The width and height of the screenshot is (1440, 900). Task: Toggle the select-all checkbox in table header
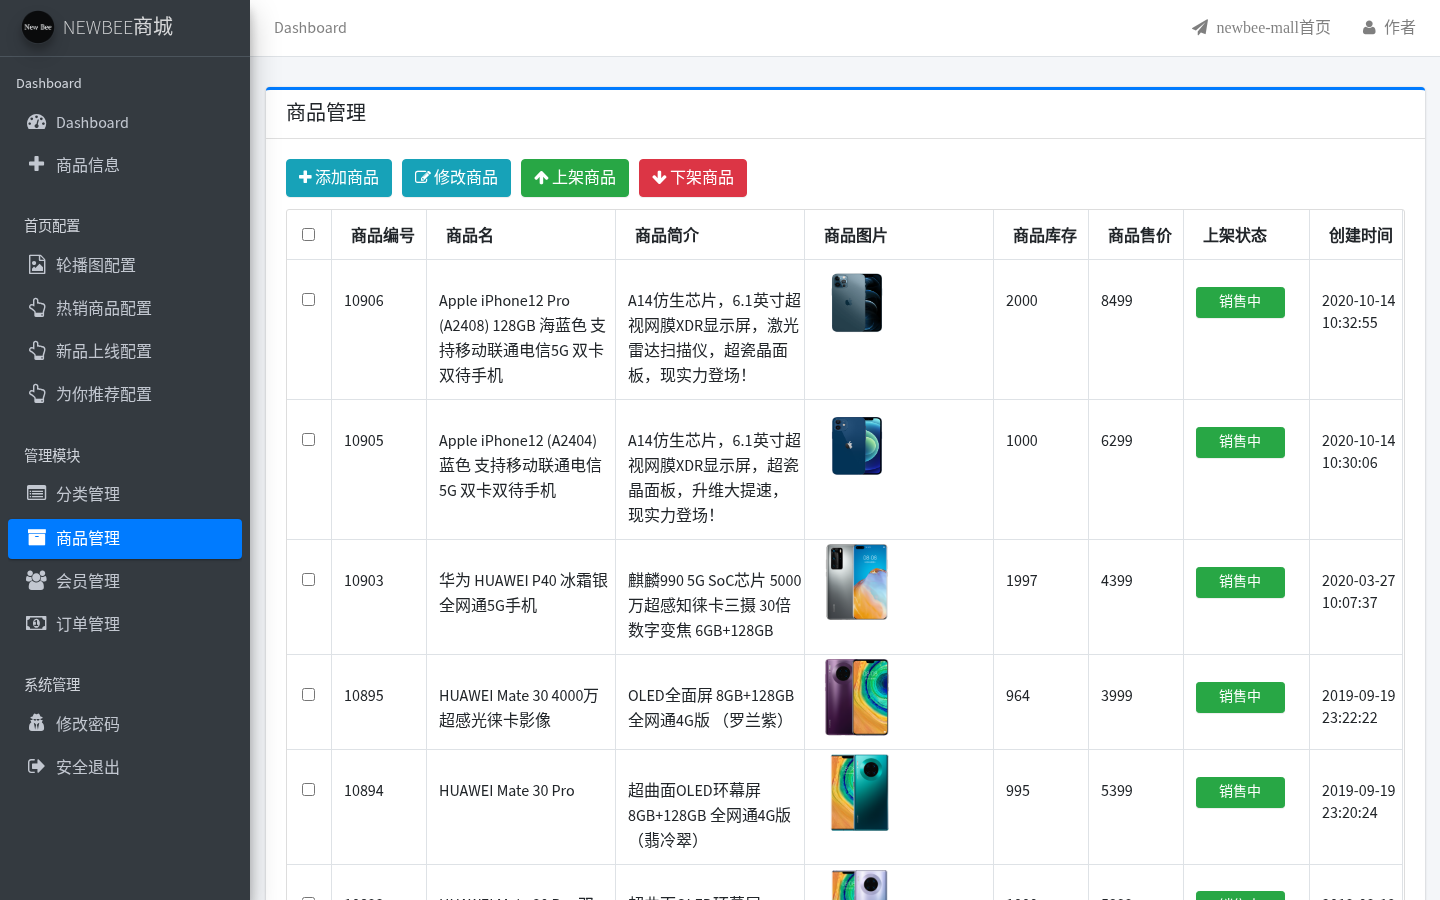click(x=308, y=234)
